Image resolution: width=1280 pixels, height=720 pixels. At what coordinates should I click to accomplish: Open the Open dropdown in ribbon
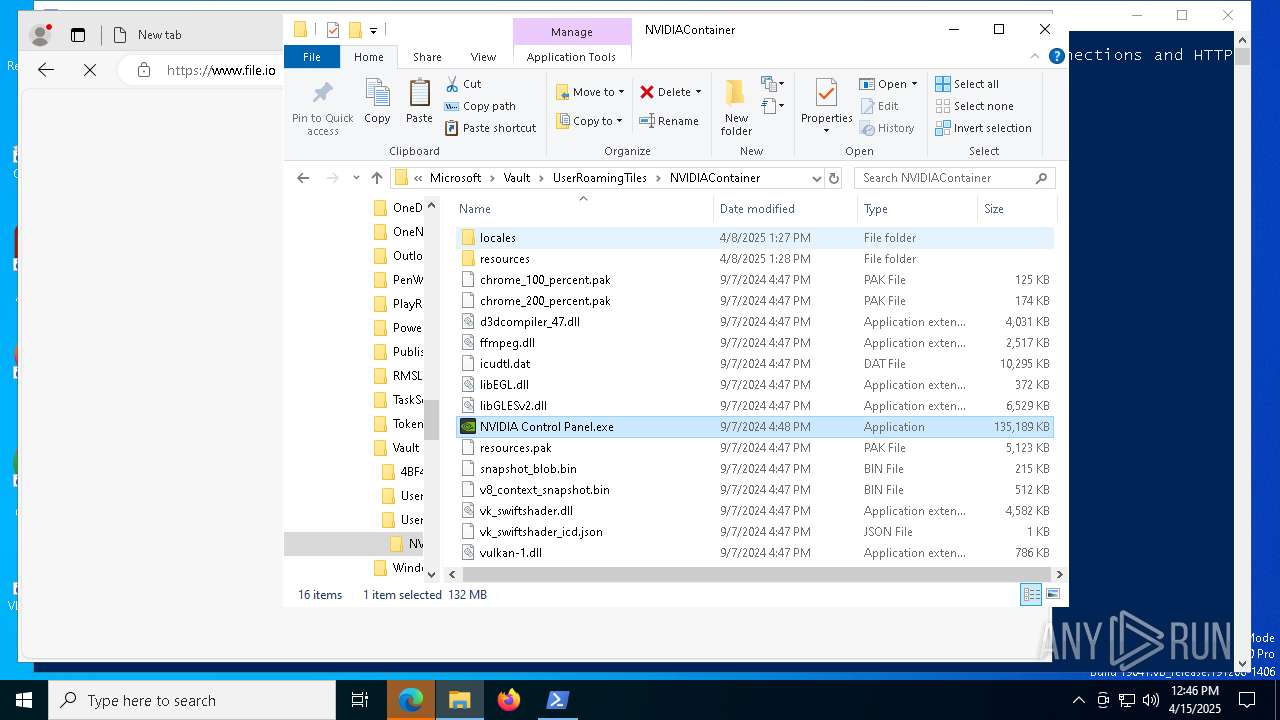click(x=888, y=84)
